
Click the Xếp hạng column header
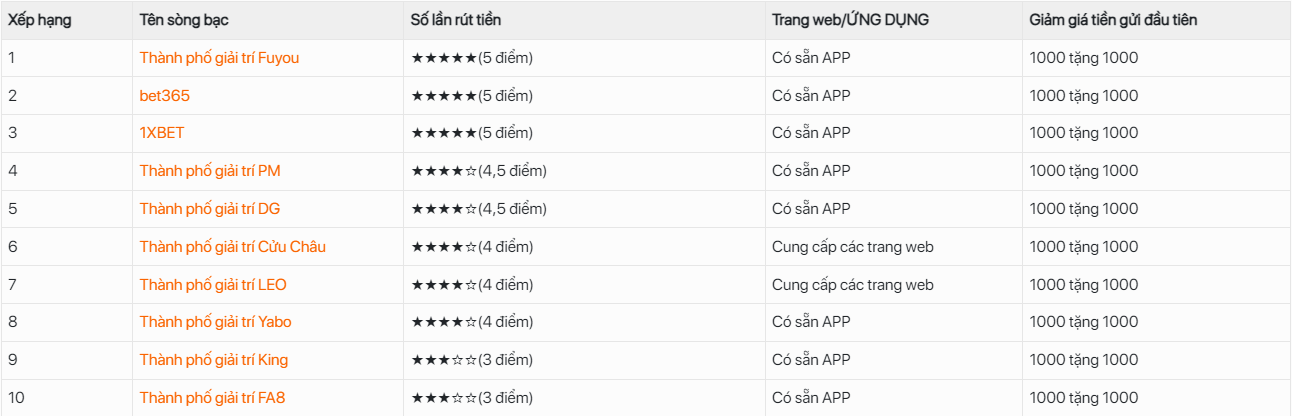tap(40, 20)
